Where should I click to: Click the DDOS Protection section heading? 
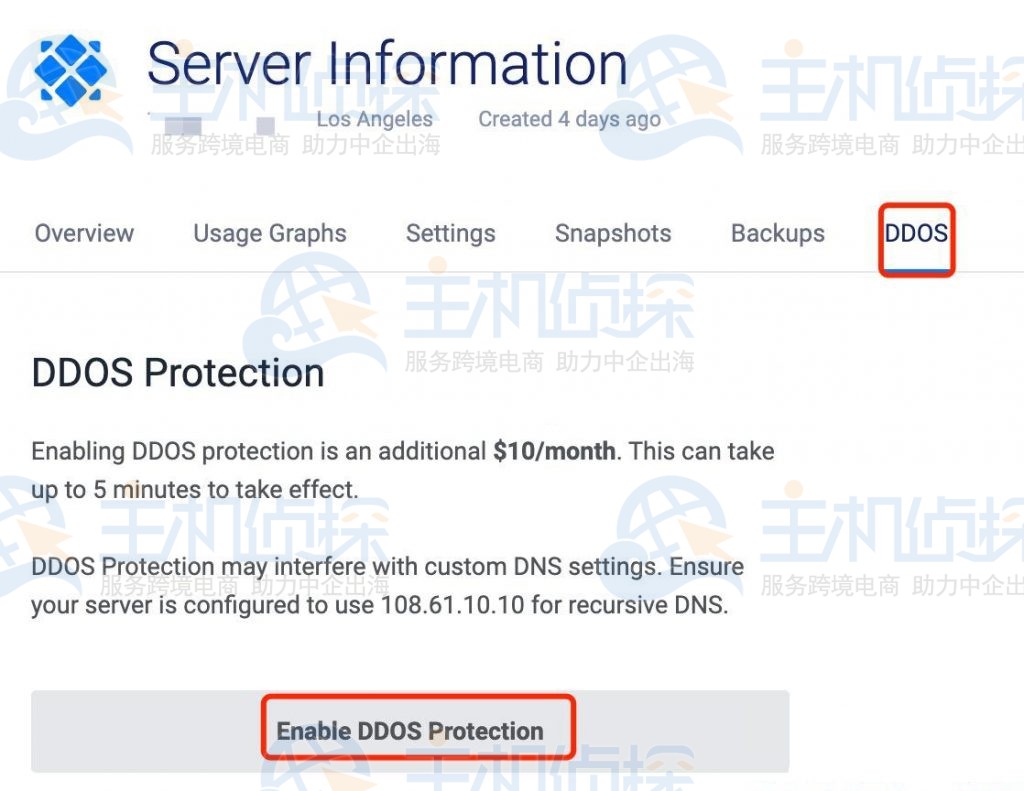pos(178,373)
